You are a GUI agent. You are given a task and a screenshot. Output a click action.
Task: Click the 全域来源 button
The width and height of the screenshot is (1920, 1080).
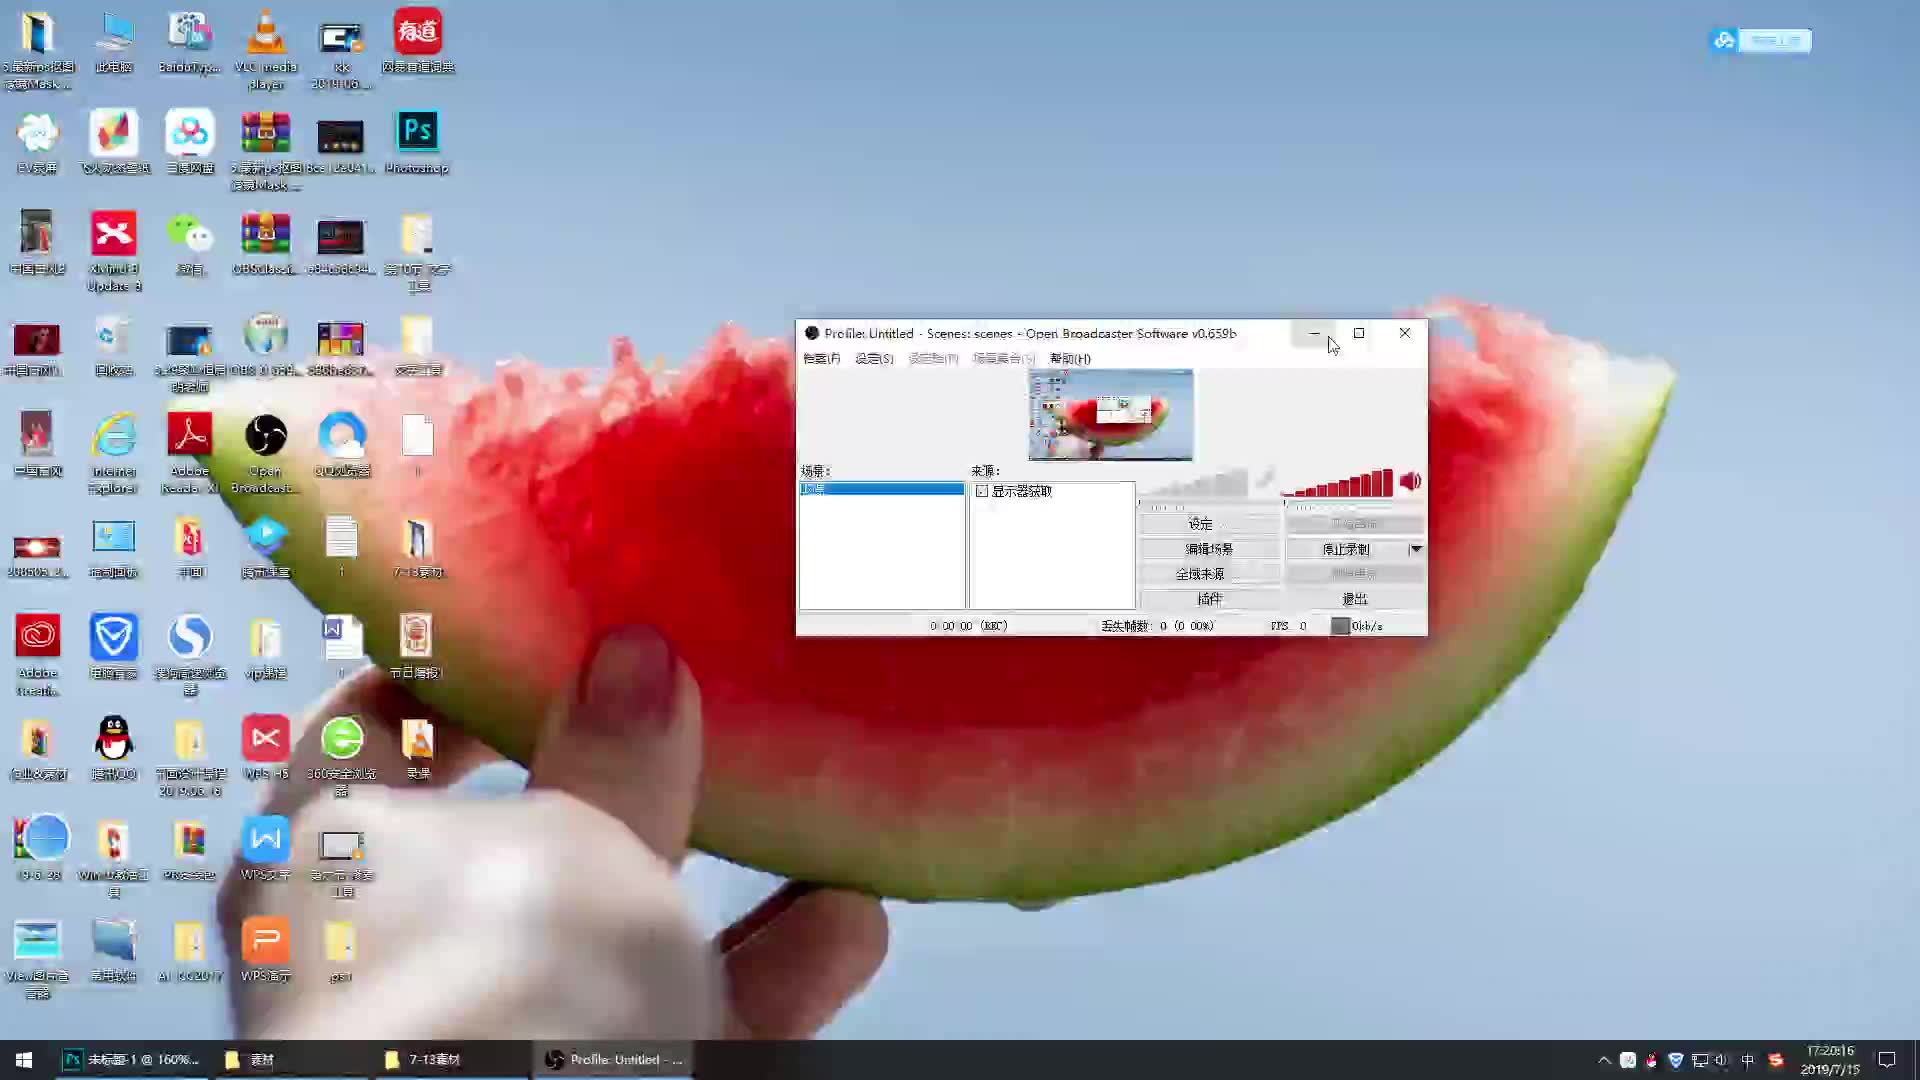tap(1209, 574)
